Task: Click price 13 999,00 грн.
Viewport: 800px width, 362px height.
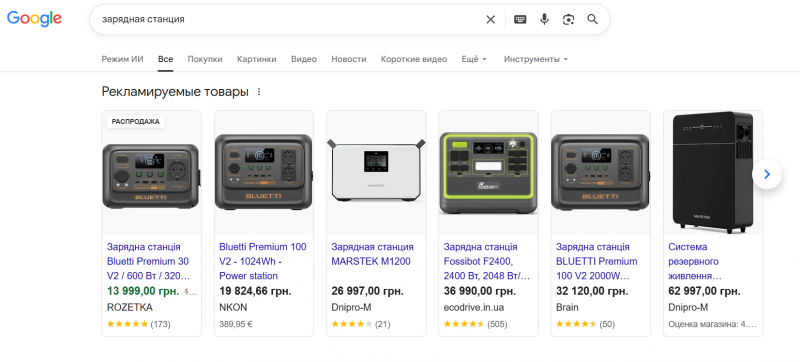Action: point(143,291)
